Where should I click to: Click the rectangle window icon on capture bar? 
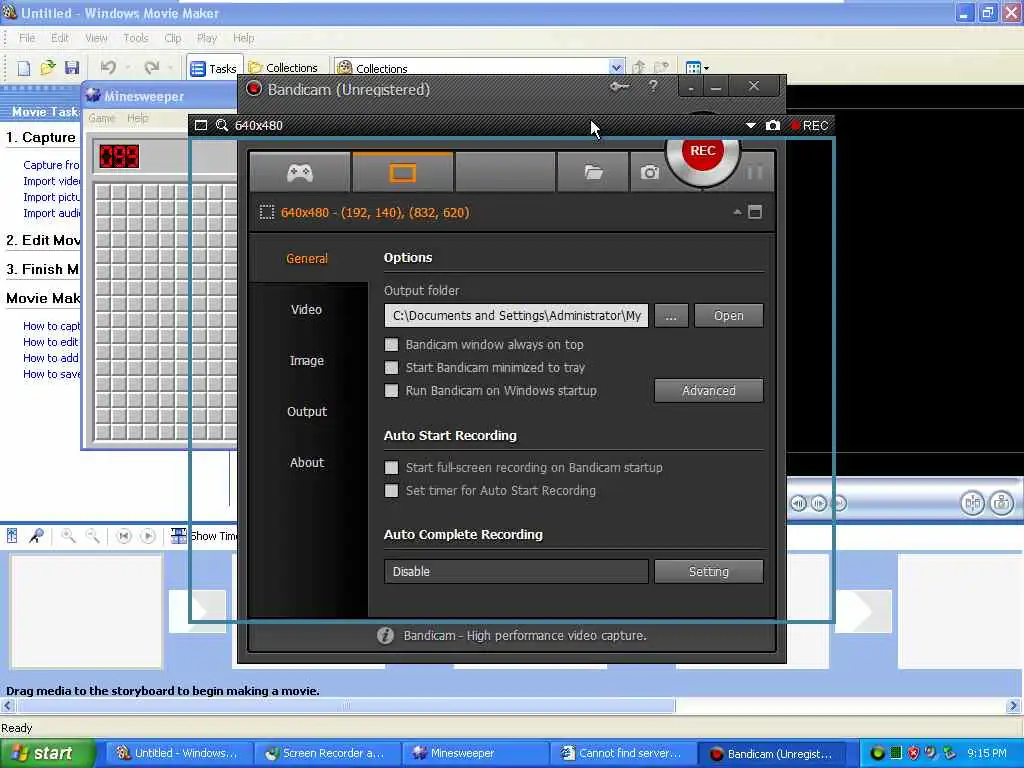pos(201,125)
